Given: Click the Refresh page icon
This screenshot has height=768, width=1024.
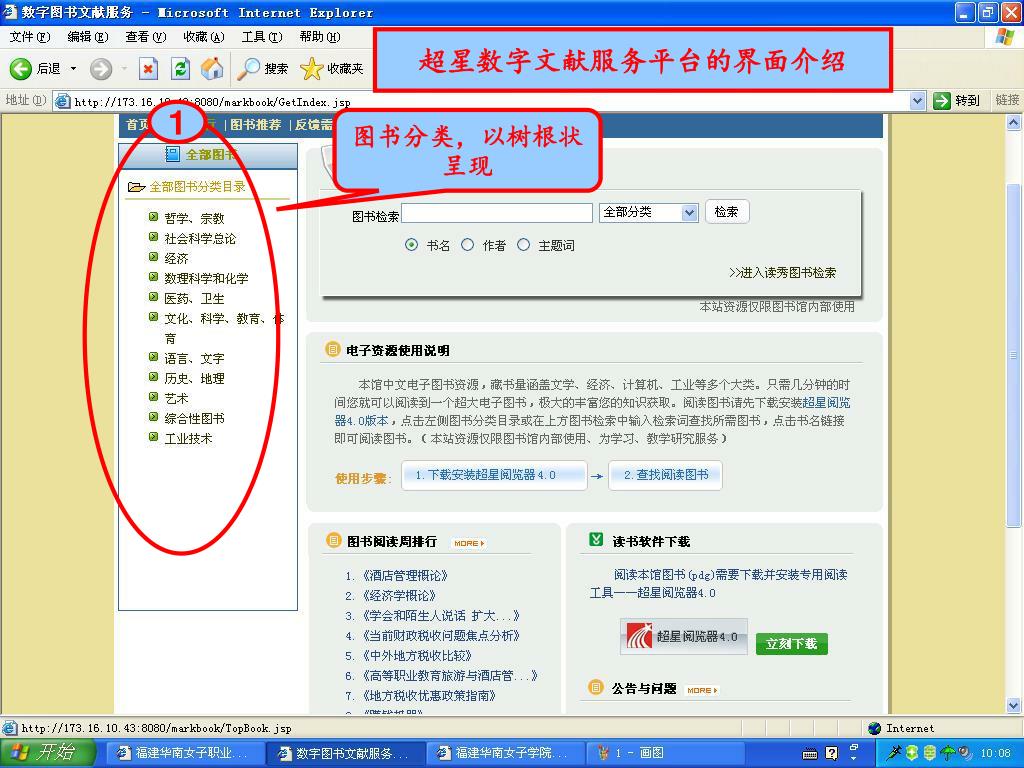Looking at the screenshot, I should click(x=180, y=69).
